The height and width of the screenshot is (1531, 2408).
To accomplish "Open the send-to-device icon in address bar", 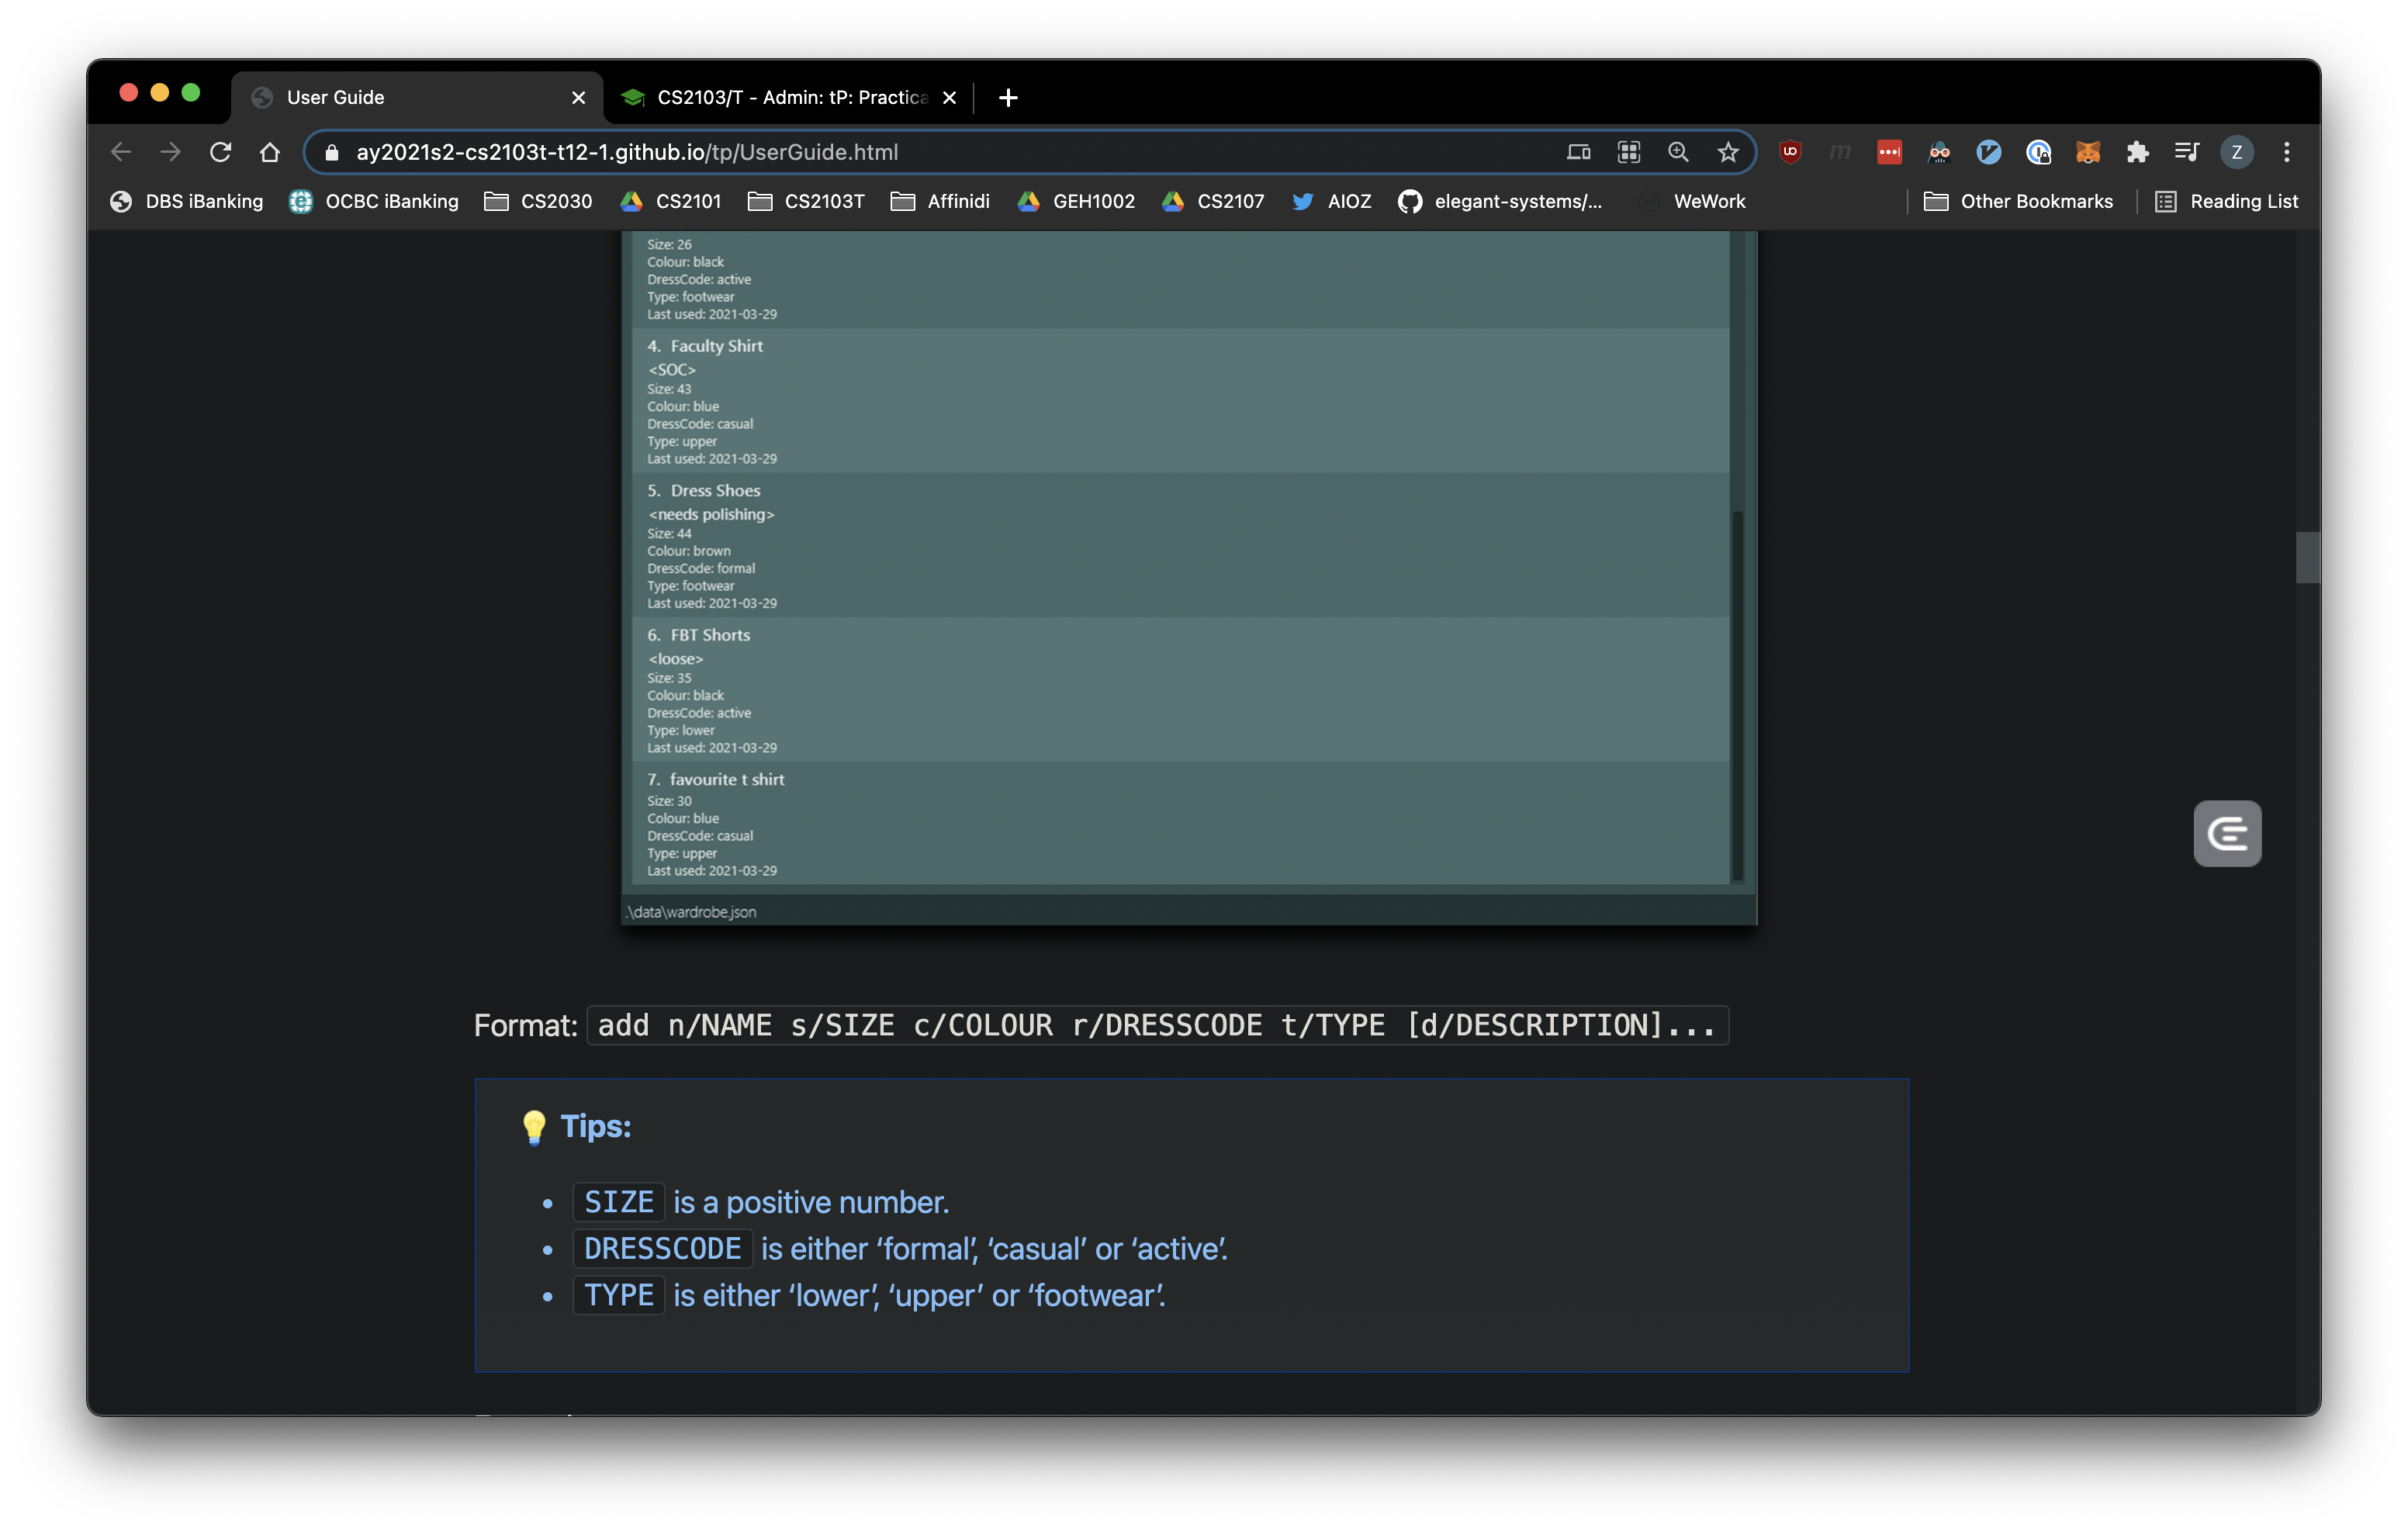I will [1579, 152].
